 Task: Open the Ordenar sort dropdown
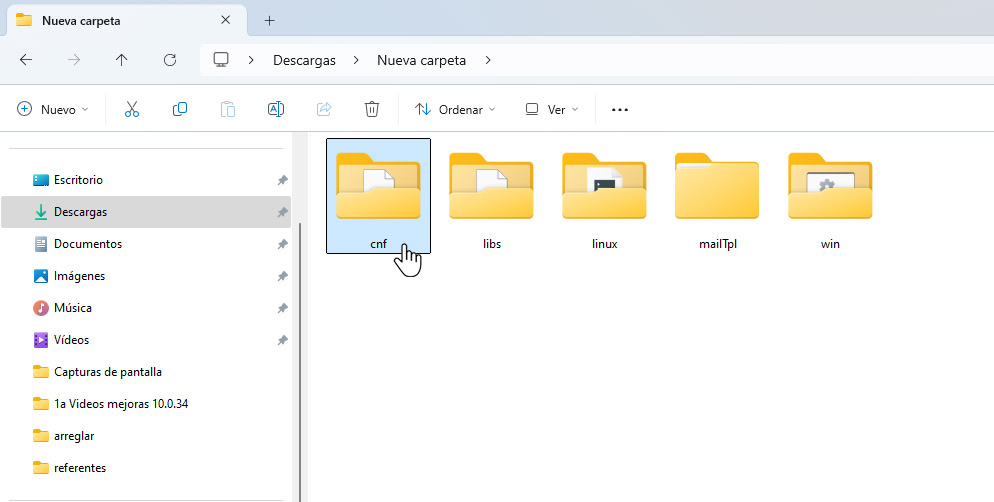click(x=455, y=110)
